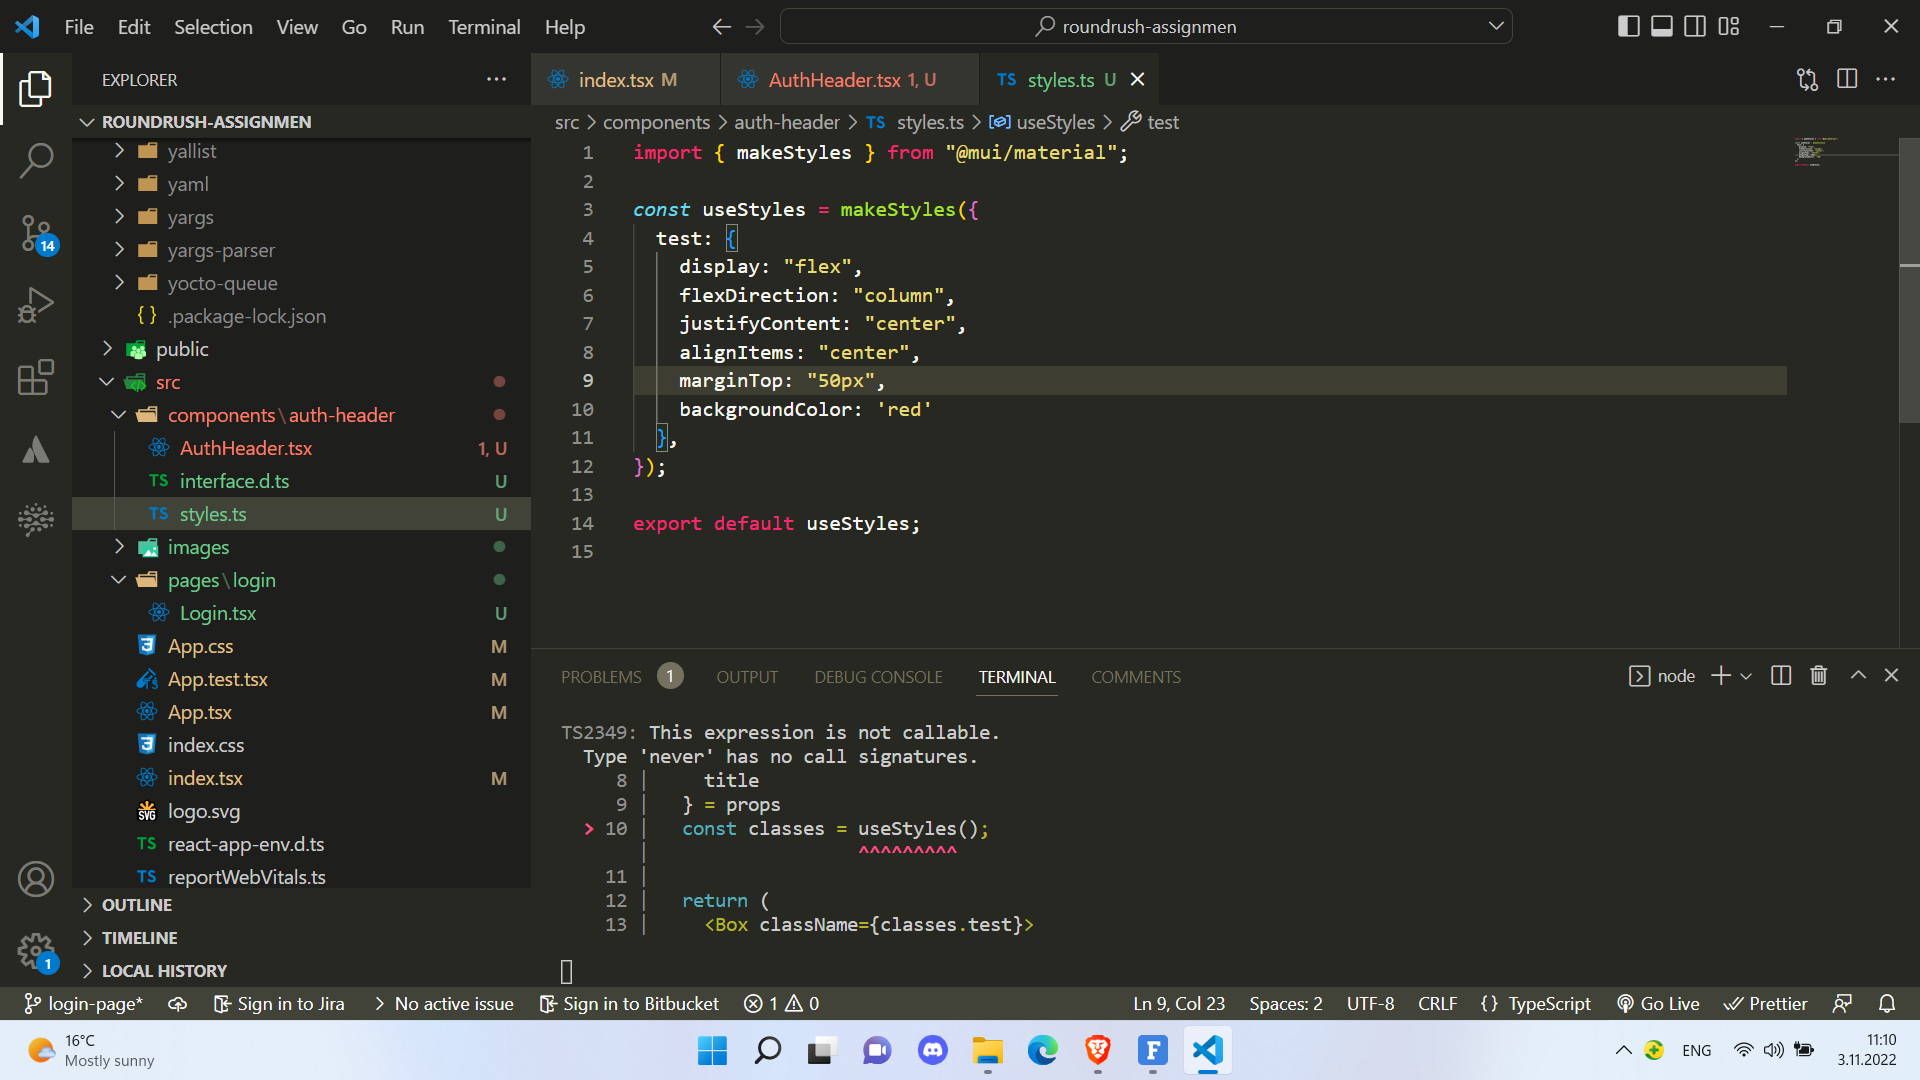
Task: Open changes compare icon in editor toolbar
Action: 1807,79
